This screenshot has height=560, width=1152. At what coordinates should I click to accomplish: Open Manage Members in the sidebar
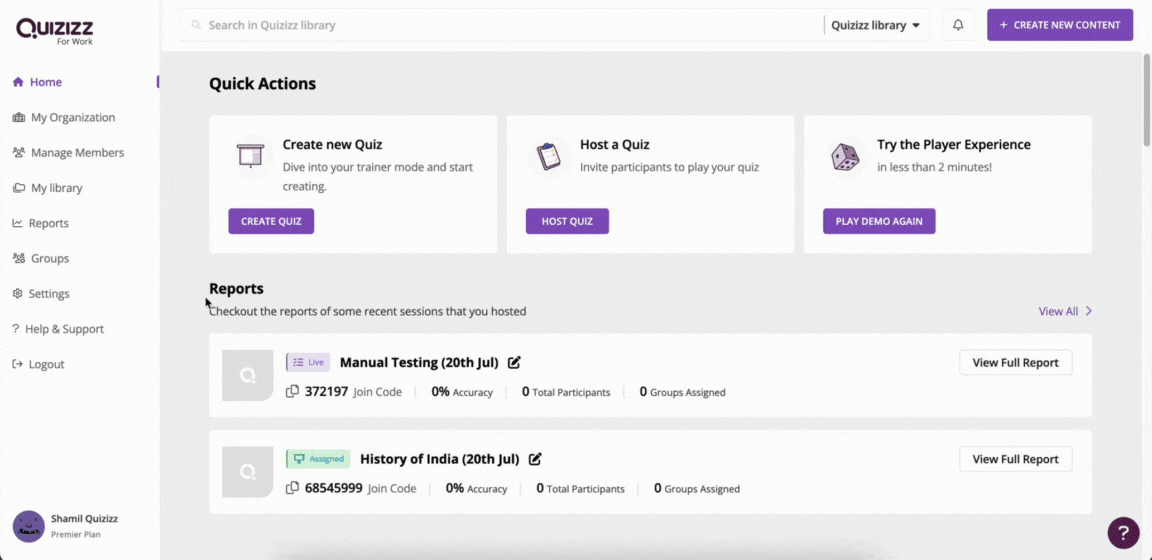[x=68, y=153]
